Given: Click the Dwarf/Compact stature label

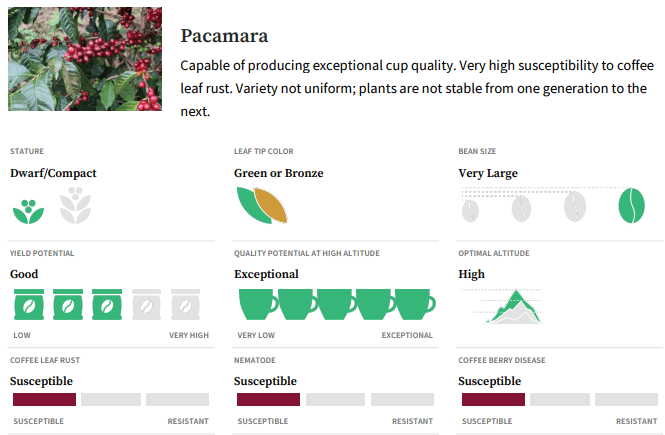Looking at the screenshot, I should pyautogui.click(x=53, y=173).
